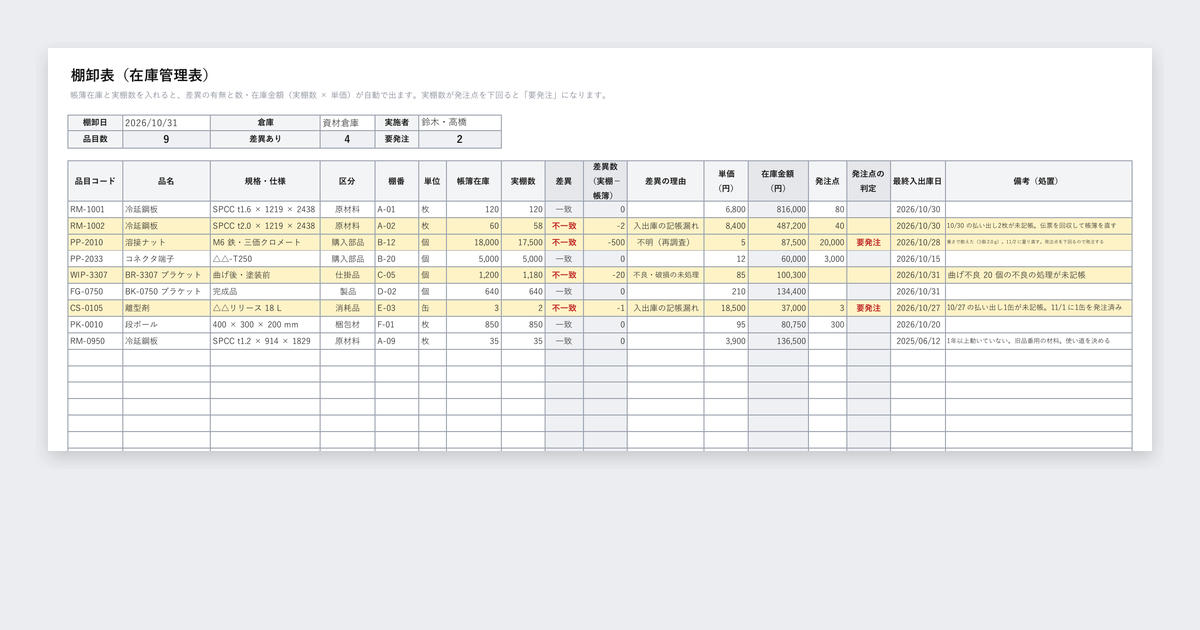This screenshot has height=630, width=1200.
Task: Click the 棚卸日 date field showing 2026/10/31
Action: coord(166,123)
